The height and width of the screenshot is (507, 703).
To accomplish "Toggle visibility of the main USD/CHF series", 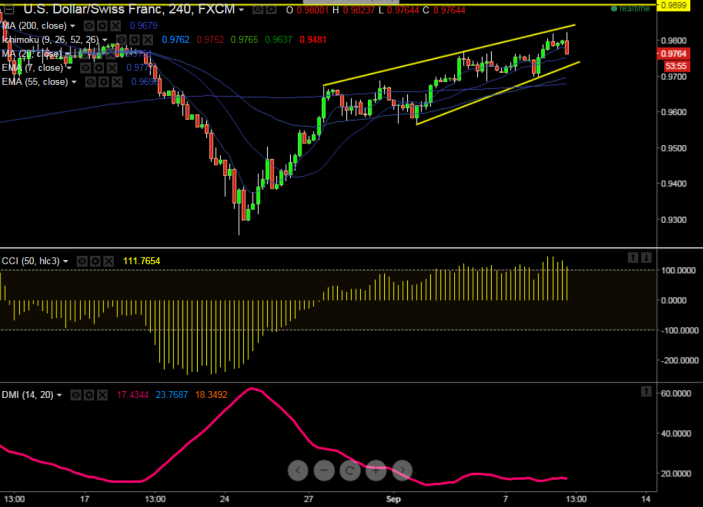I will pos(257,9).
